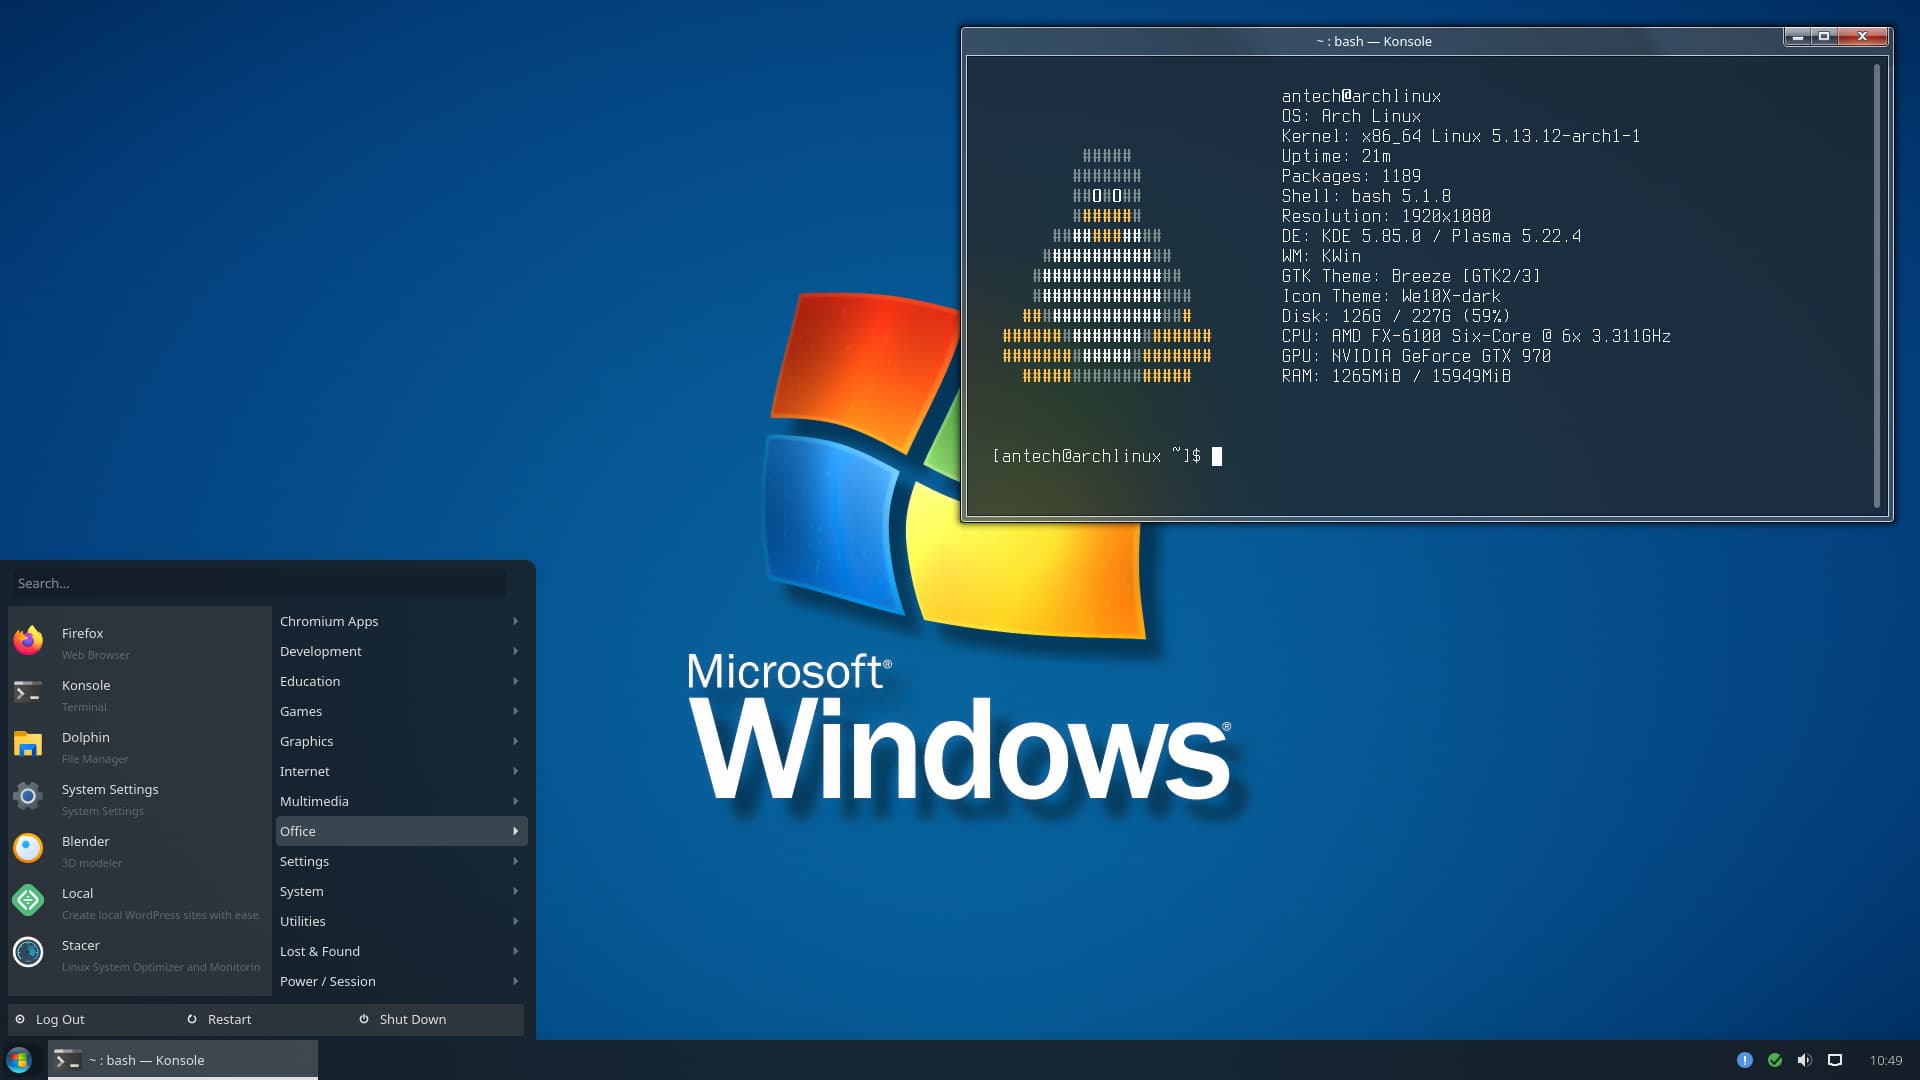
Task: Click the Shut Down icon
Action: click(364, 1019)
